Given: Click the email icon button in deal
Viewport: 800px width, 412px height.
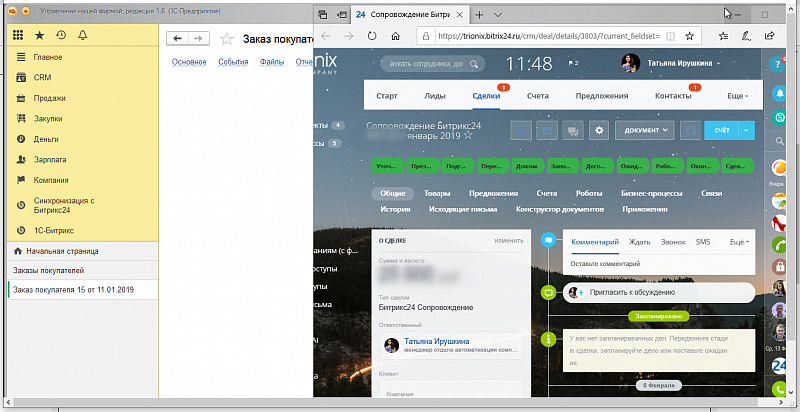Looking at the screenshot, I should point(547,131).
